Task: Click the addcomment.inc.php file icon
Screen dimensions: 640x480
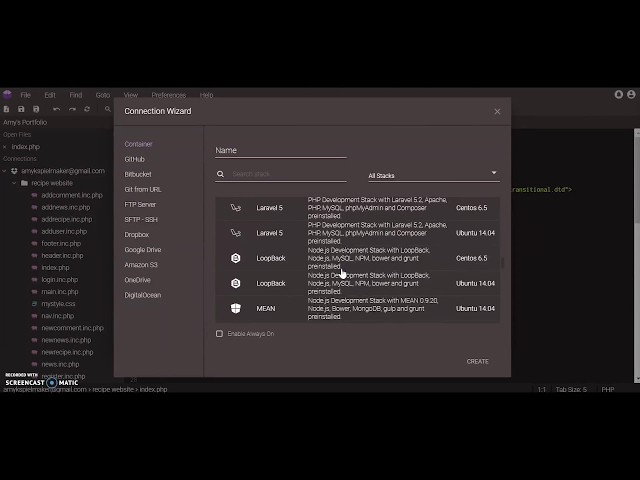Action: (35, 195)
